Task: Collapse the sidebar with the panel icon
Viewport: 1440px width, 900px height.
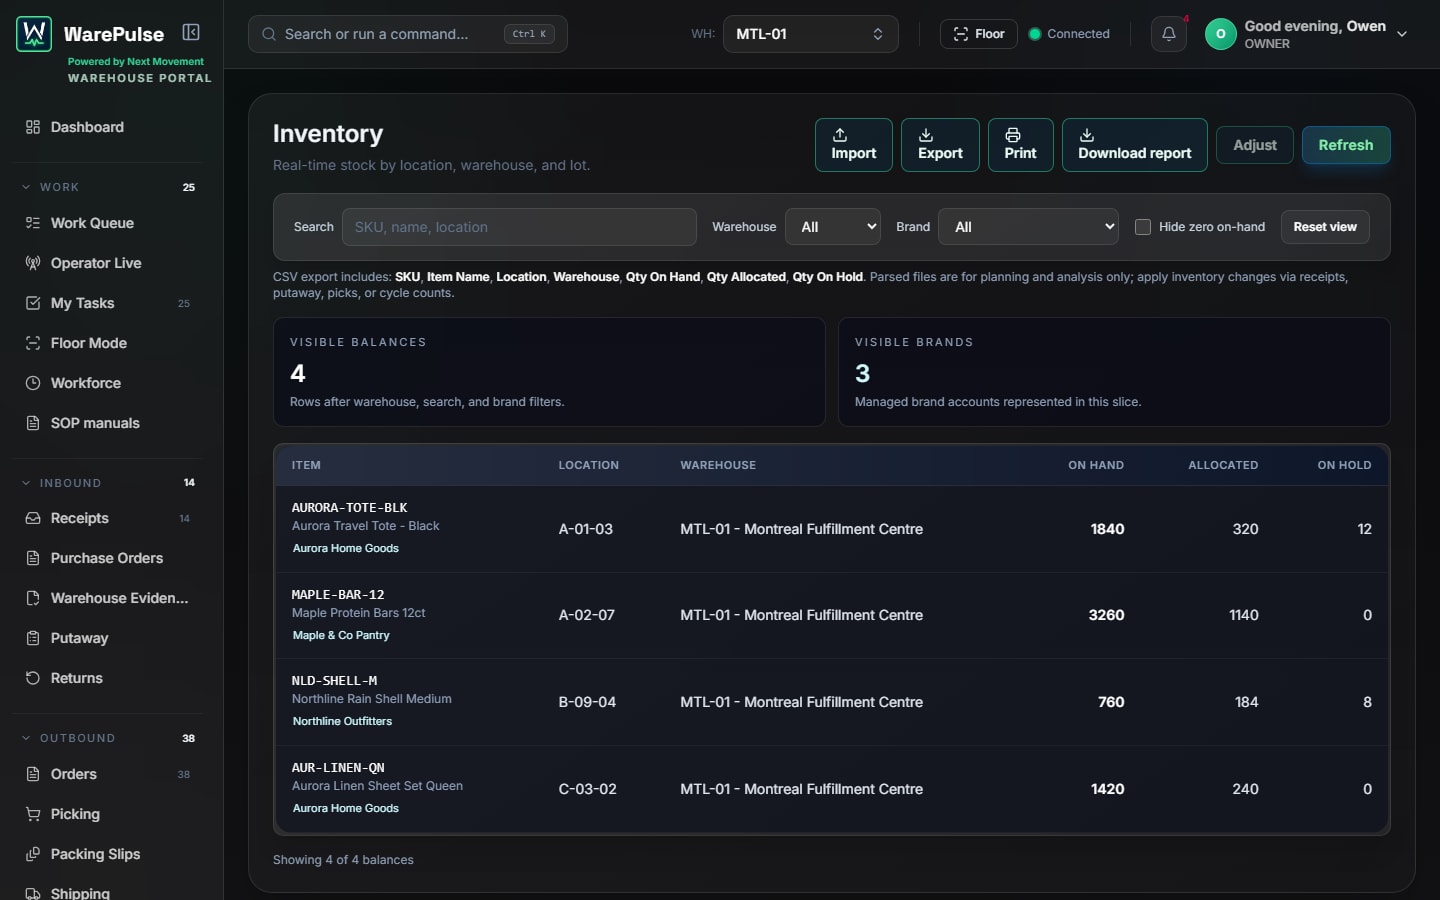Action: tap(191, 32)
